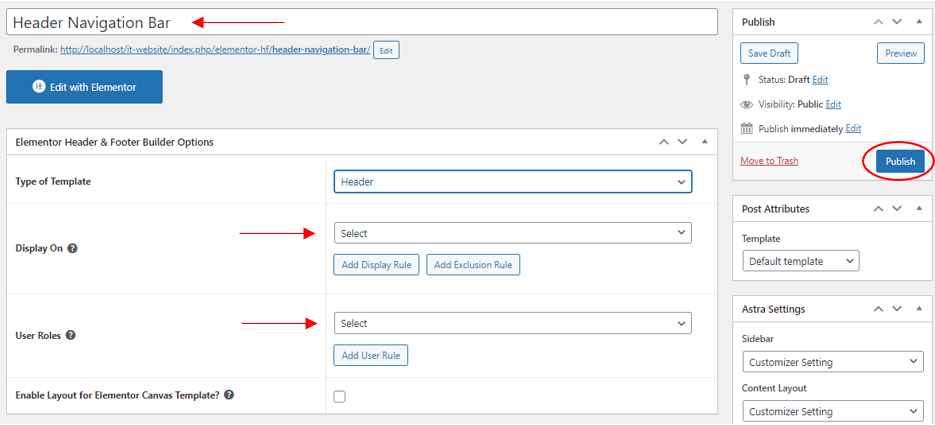Click the Save Draft button
935x425 pixels.
[769, 53]
